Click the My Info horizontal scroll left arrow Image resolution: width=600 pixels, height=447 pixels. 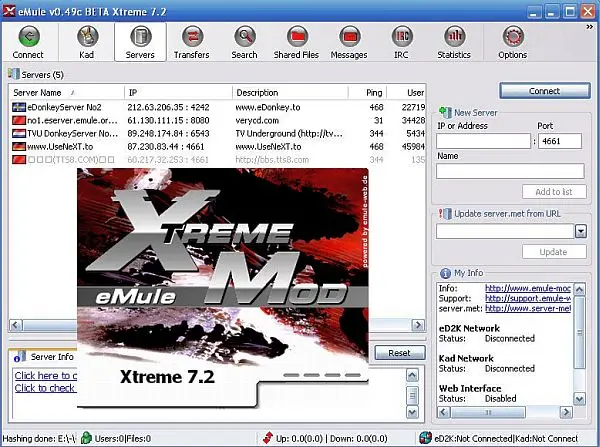[x=444, y=412]
